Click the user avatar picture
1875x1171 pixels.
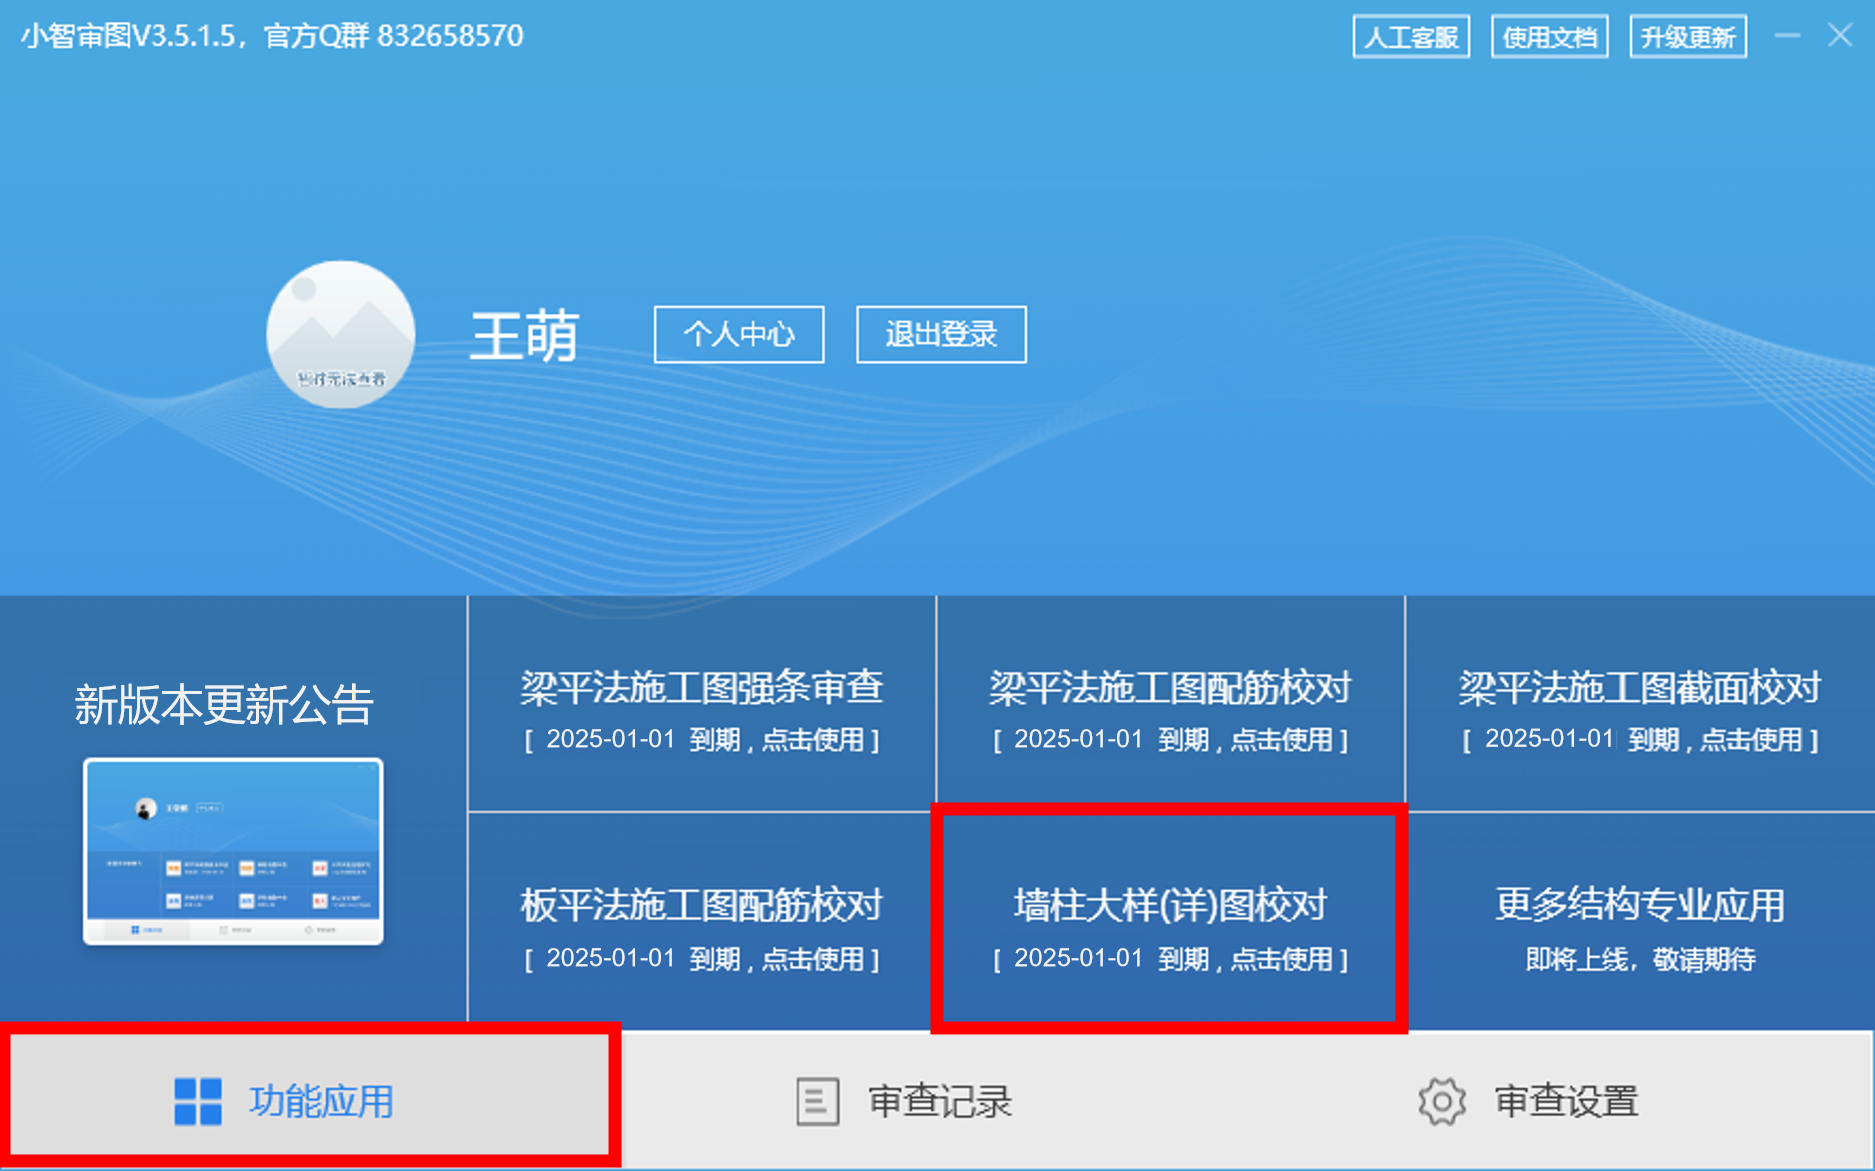point(341,334)
